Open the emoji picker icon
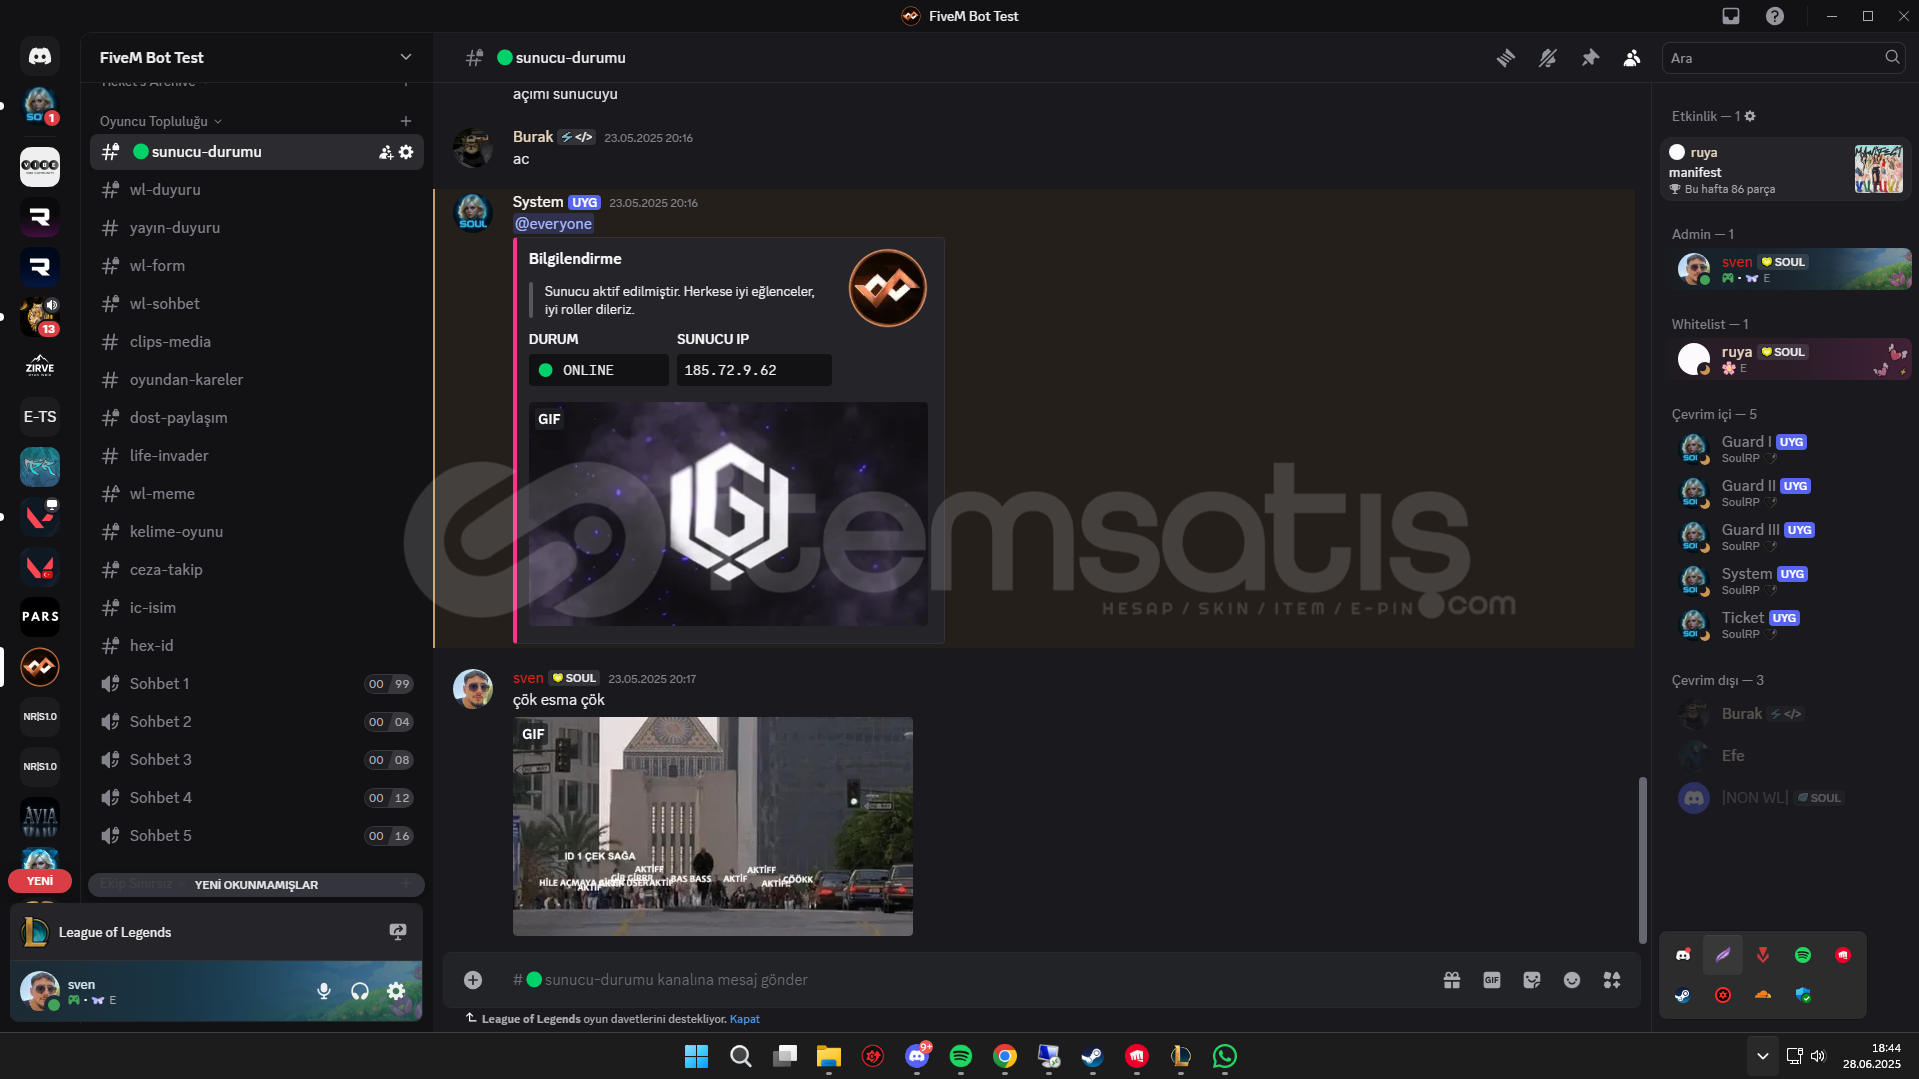The height and width of the screenshot is (1079, 1919). (x=1572, y=980)
